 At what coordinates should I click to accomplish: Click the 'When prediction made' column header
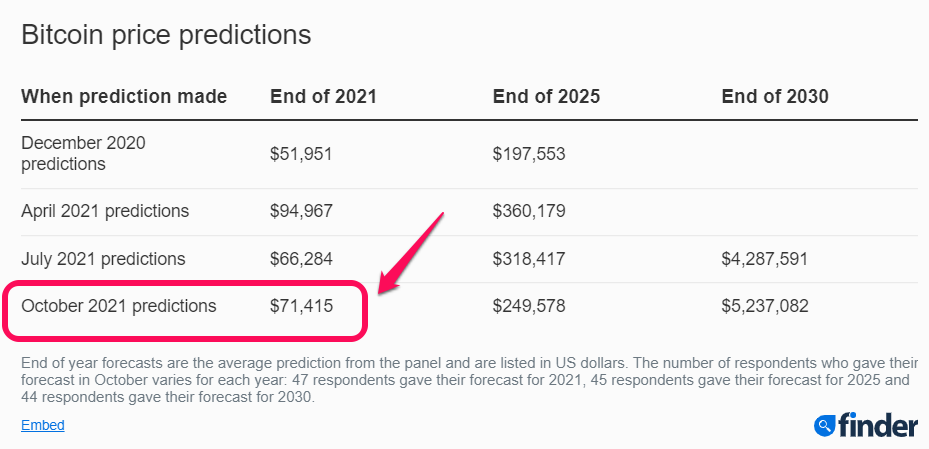coord(124,97)
